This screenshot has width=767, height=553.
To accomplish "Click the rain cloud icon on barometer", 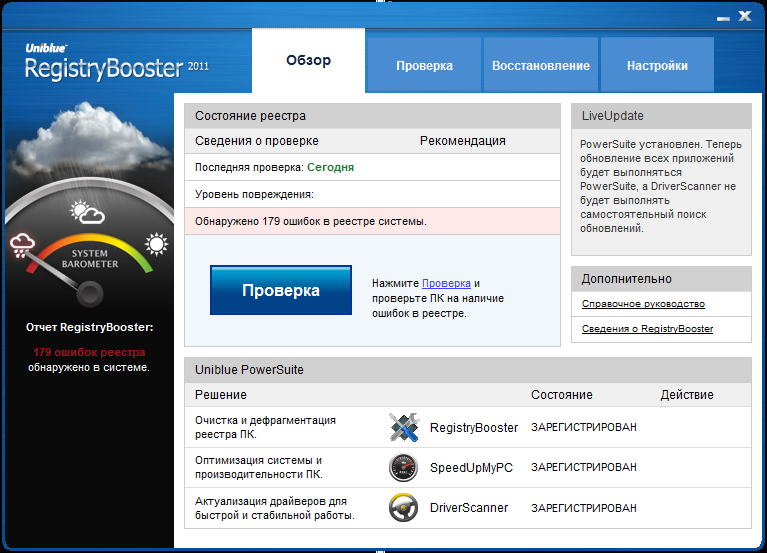I will 23,246.
